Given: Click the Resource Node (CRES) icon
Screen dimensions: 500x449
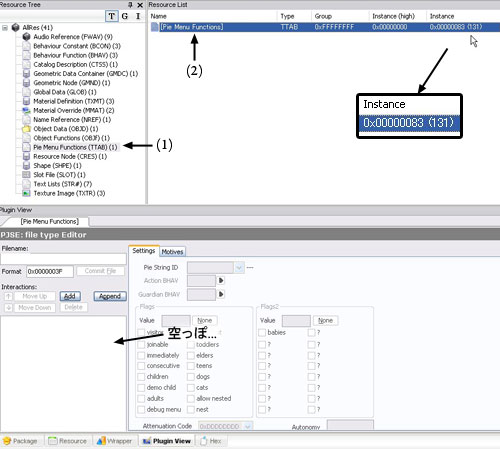Looking at the screenshot, I should (26, 156).
